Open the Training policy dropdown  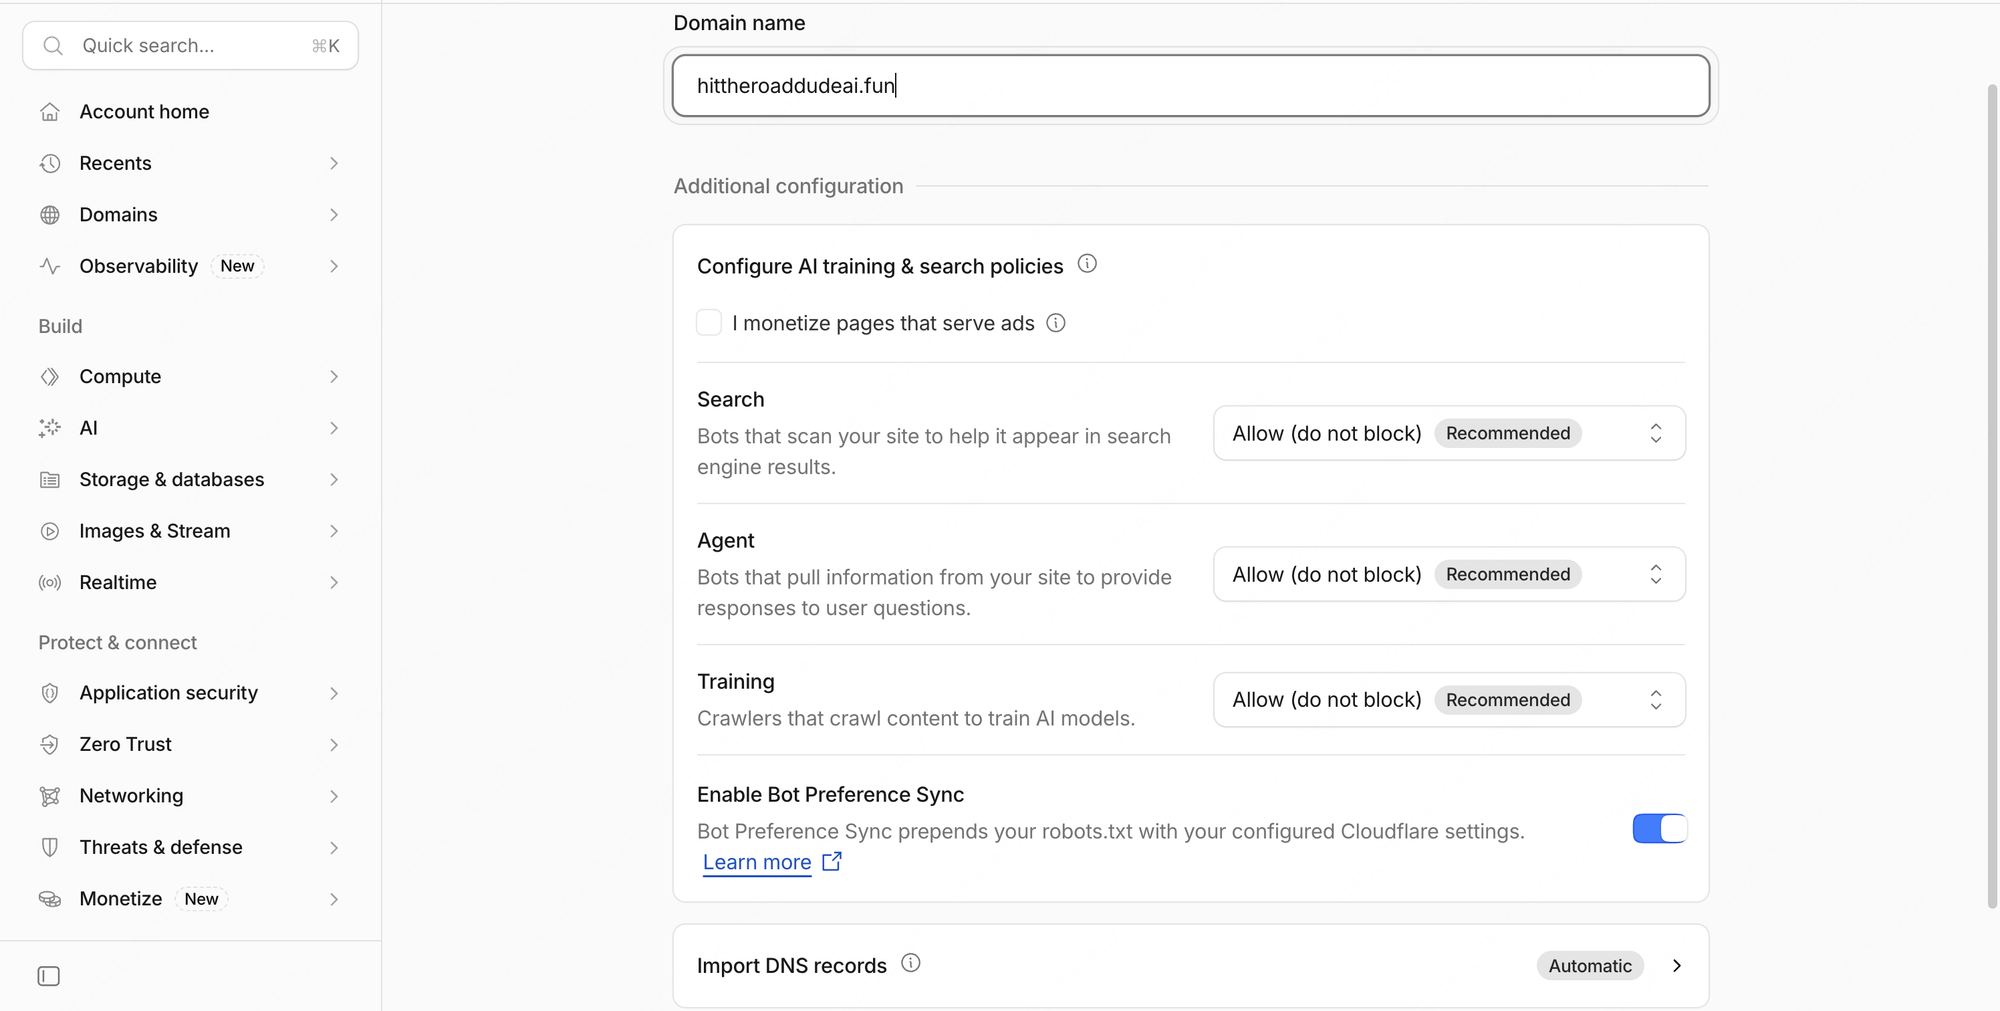point(1449,700)
